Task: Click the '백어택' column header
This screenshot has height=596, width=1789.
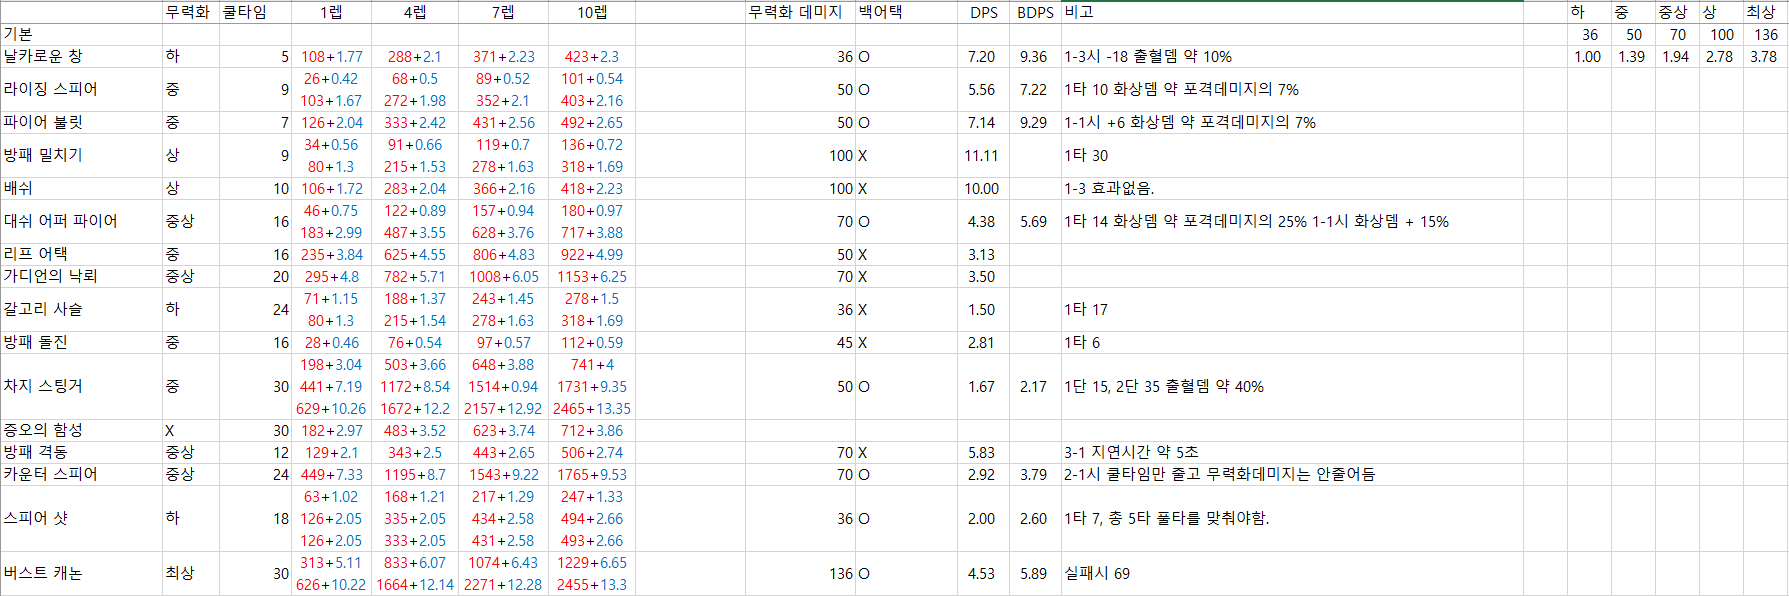Action: click(x=881, y=12)
